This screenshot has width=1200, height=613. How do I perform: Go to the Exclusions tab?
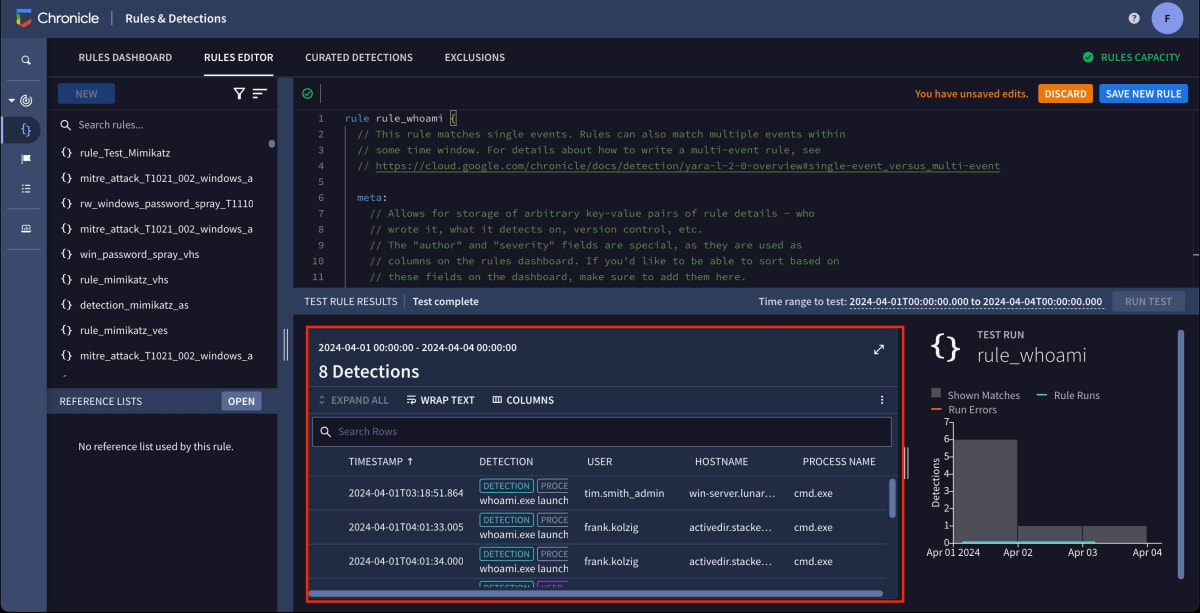[474, 58]
